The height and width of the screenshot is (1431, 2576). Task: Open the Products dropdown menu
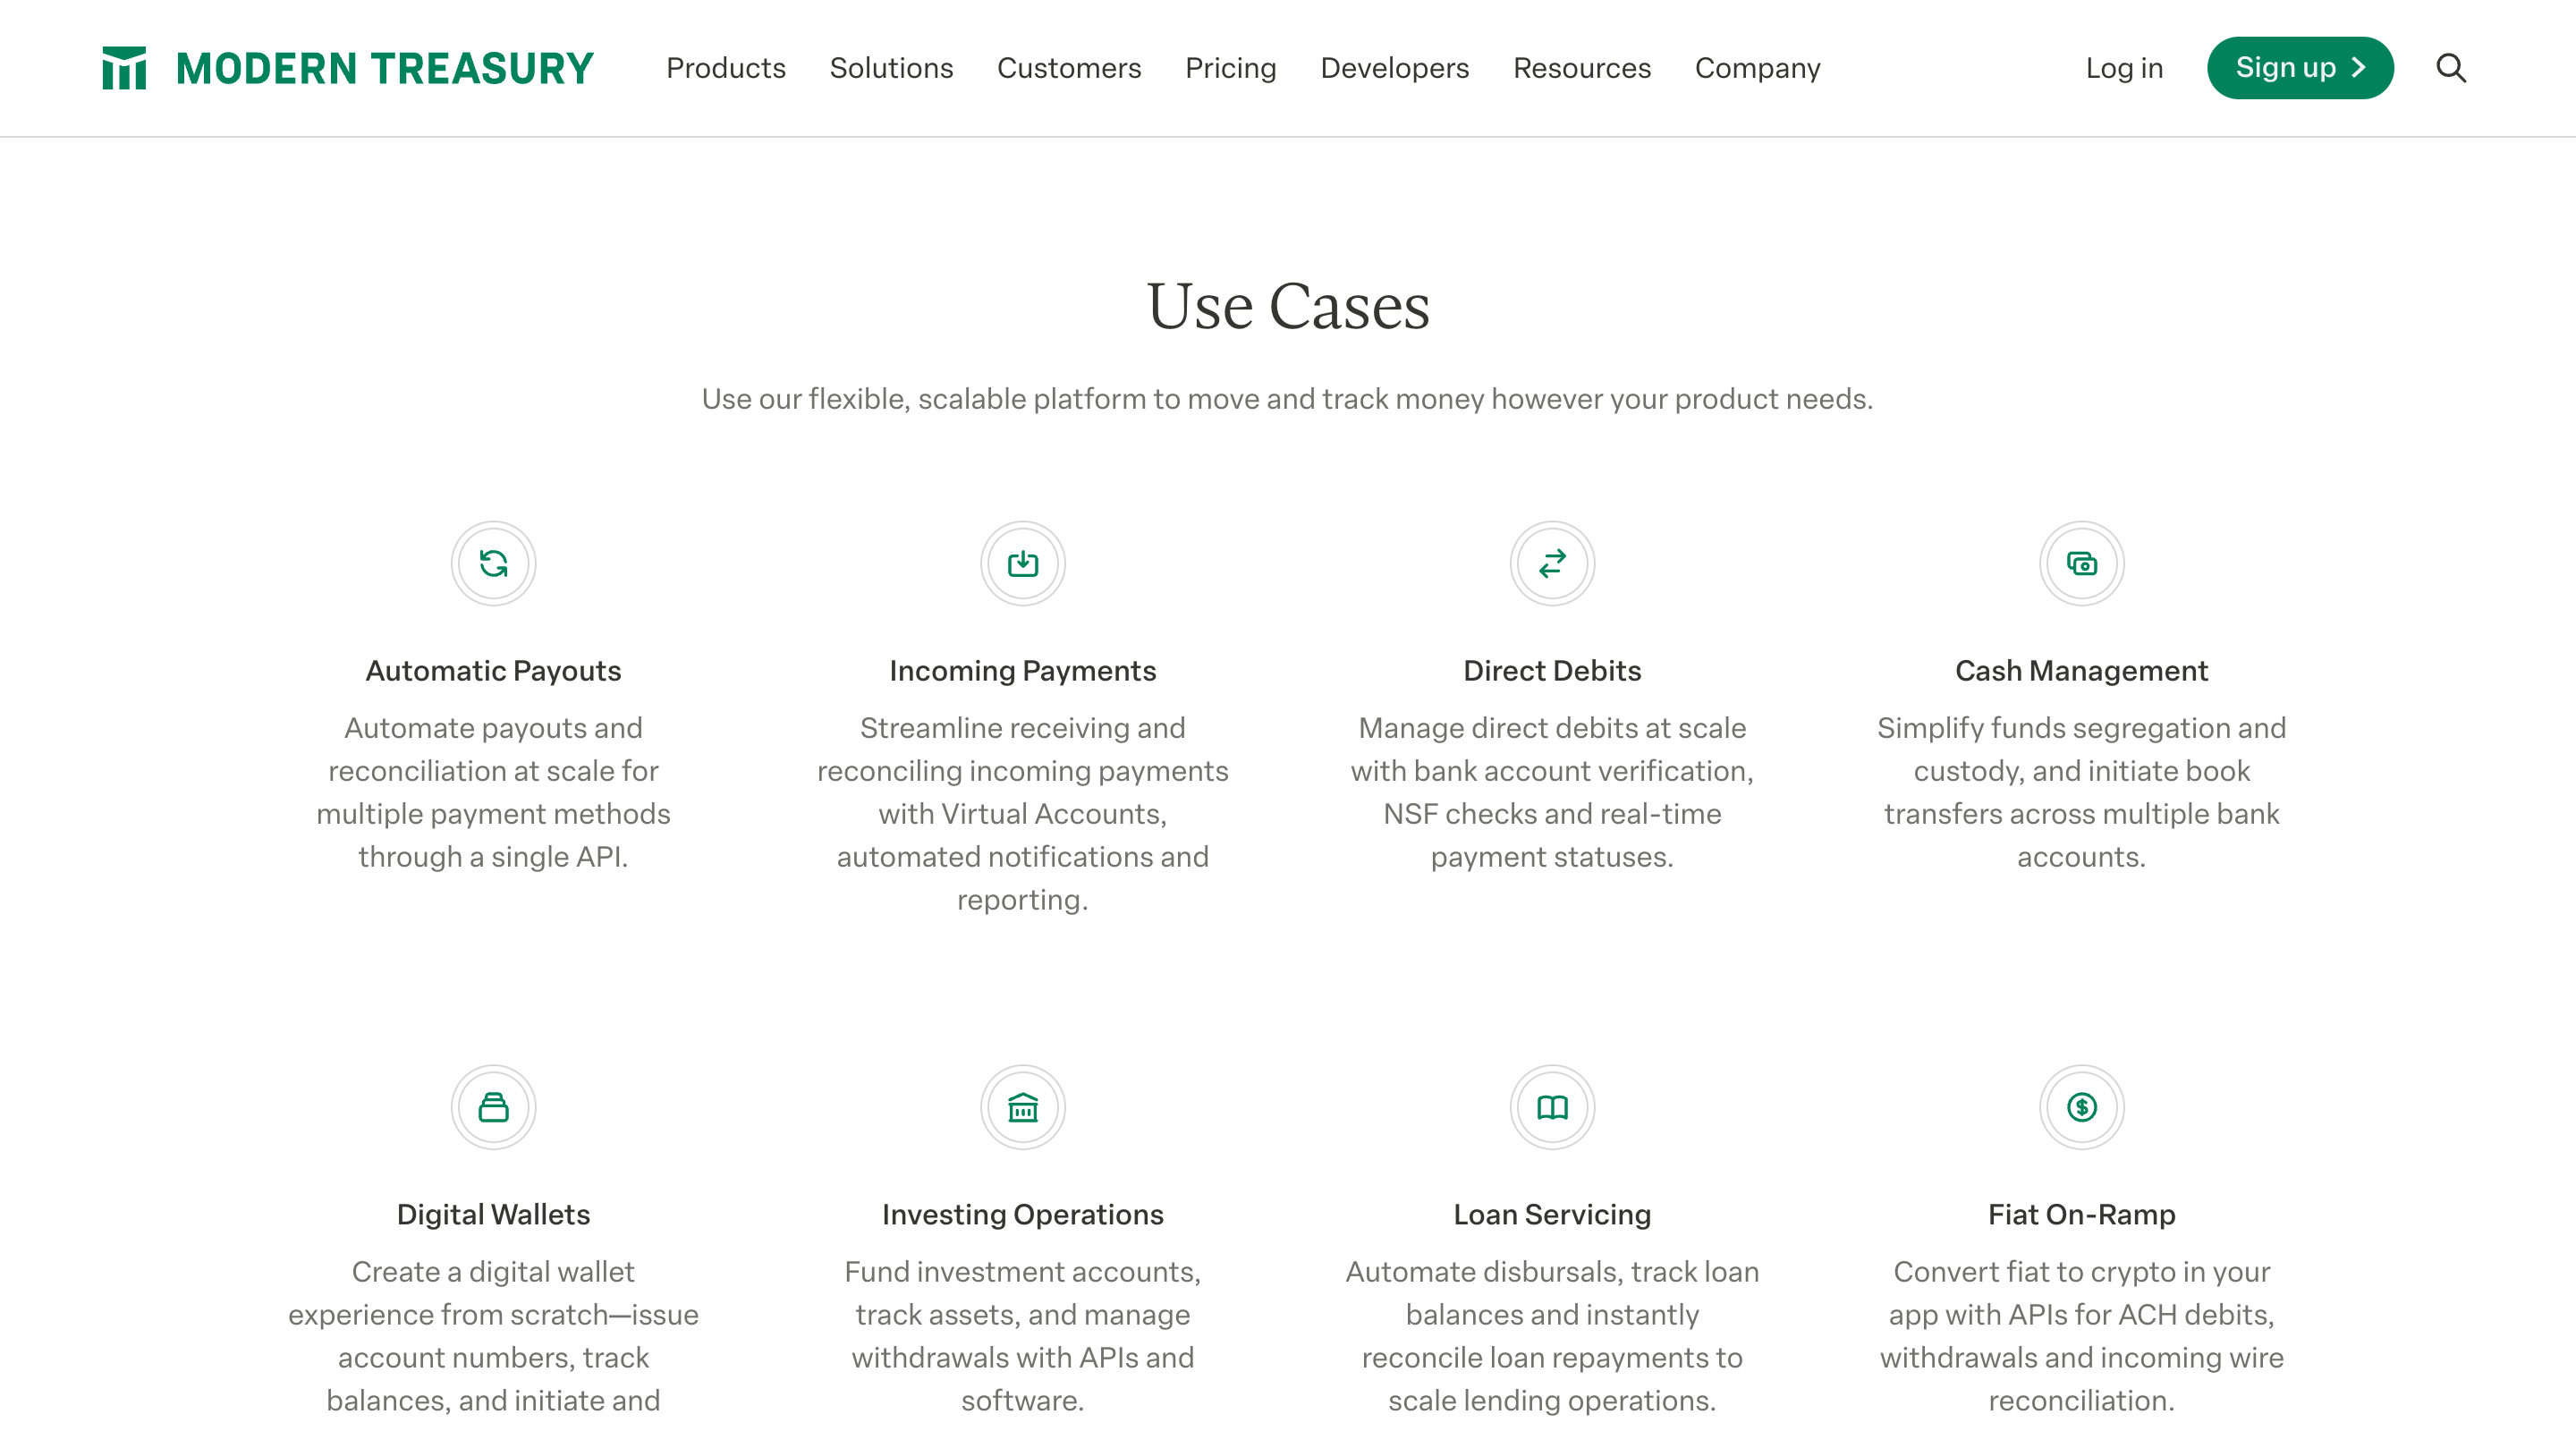click(726, 67)
